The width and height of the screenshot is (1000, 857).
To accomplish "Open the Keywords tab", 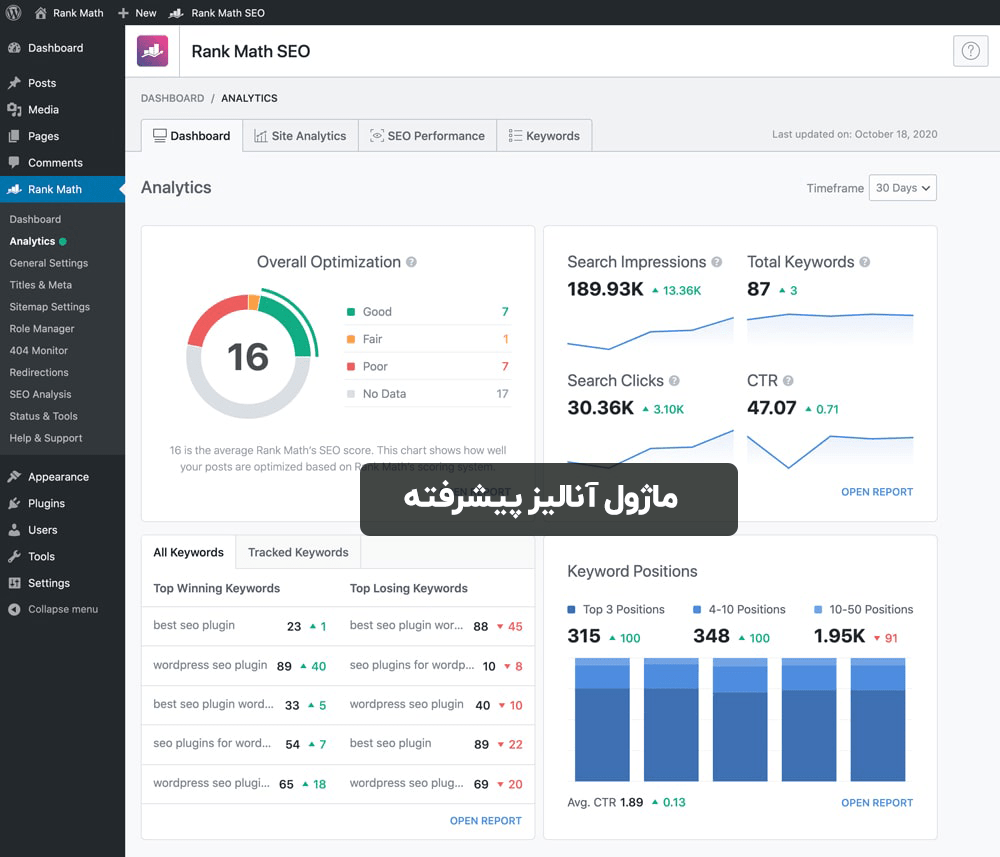I will 544,136.
